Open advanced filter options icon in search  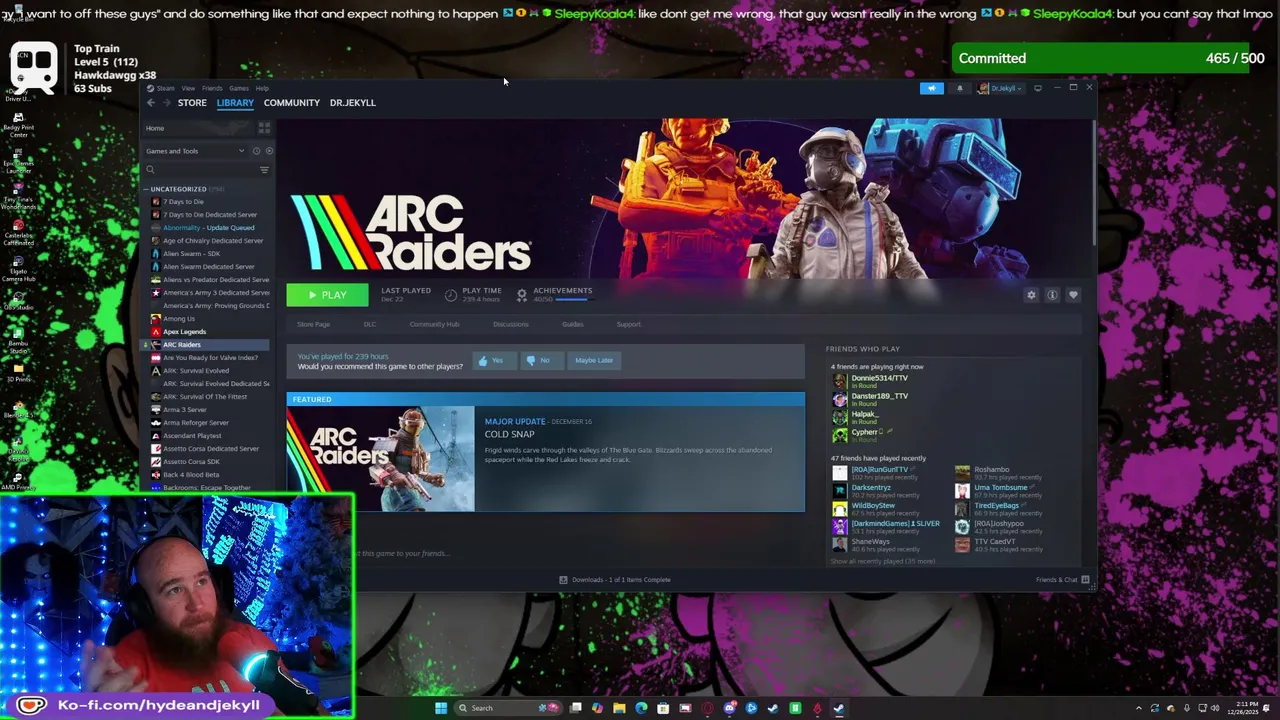[x=264, y=170]
